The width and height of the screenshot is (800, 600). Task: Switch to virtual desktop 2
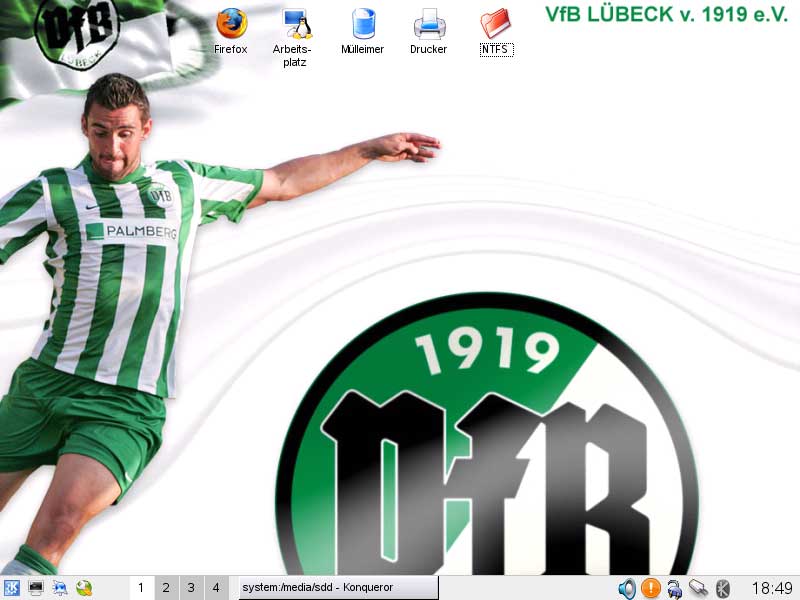coord(166,588)
